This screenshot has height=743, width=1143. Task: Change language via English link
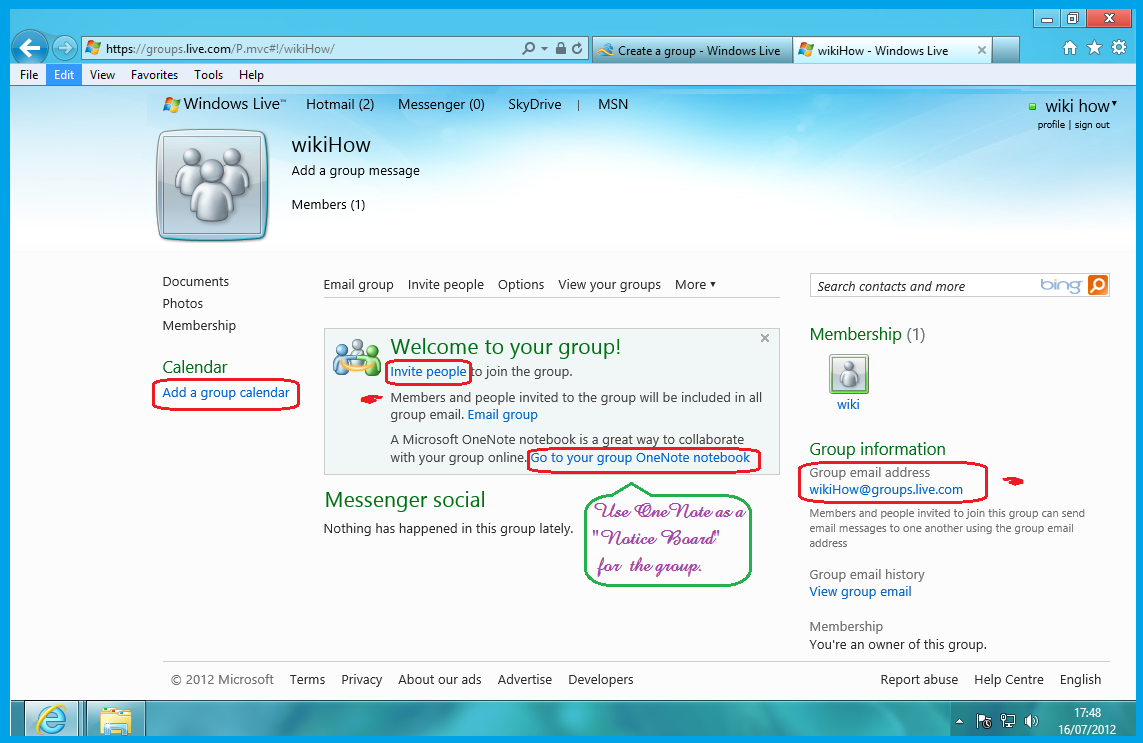click(x=1080, y=680)
